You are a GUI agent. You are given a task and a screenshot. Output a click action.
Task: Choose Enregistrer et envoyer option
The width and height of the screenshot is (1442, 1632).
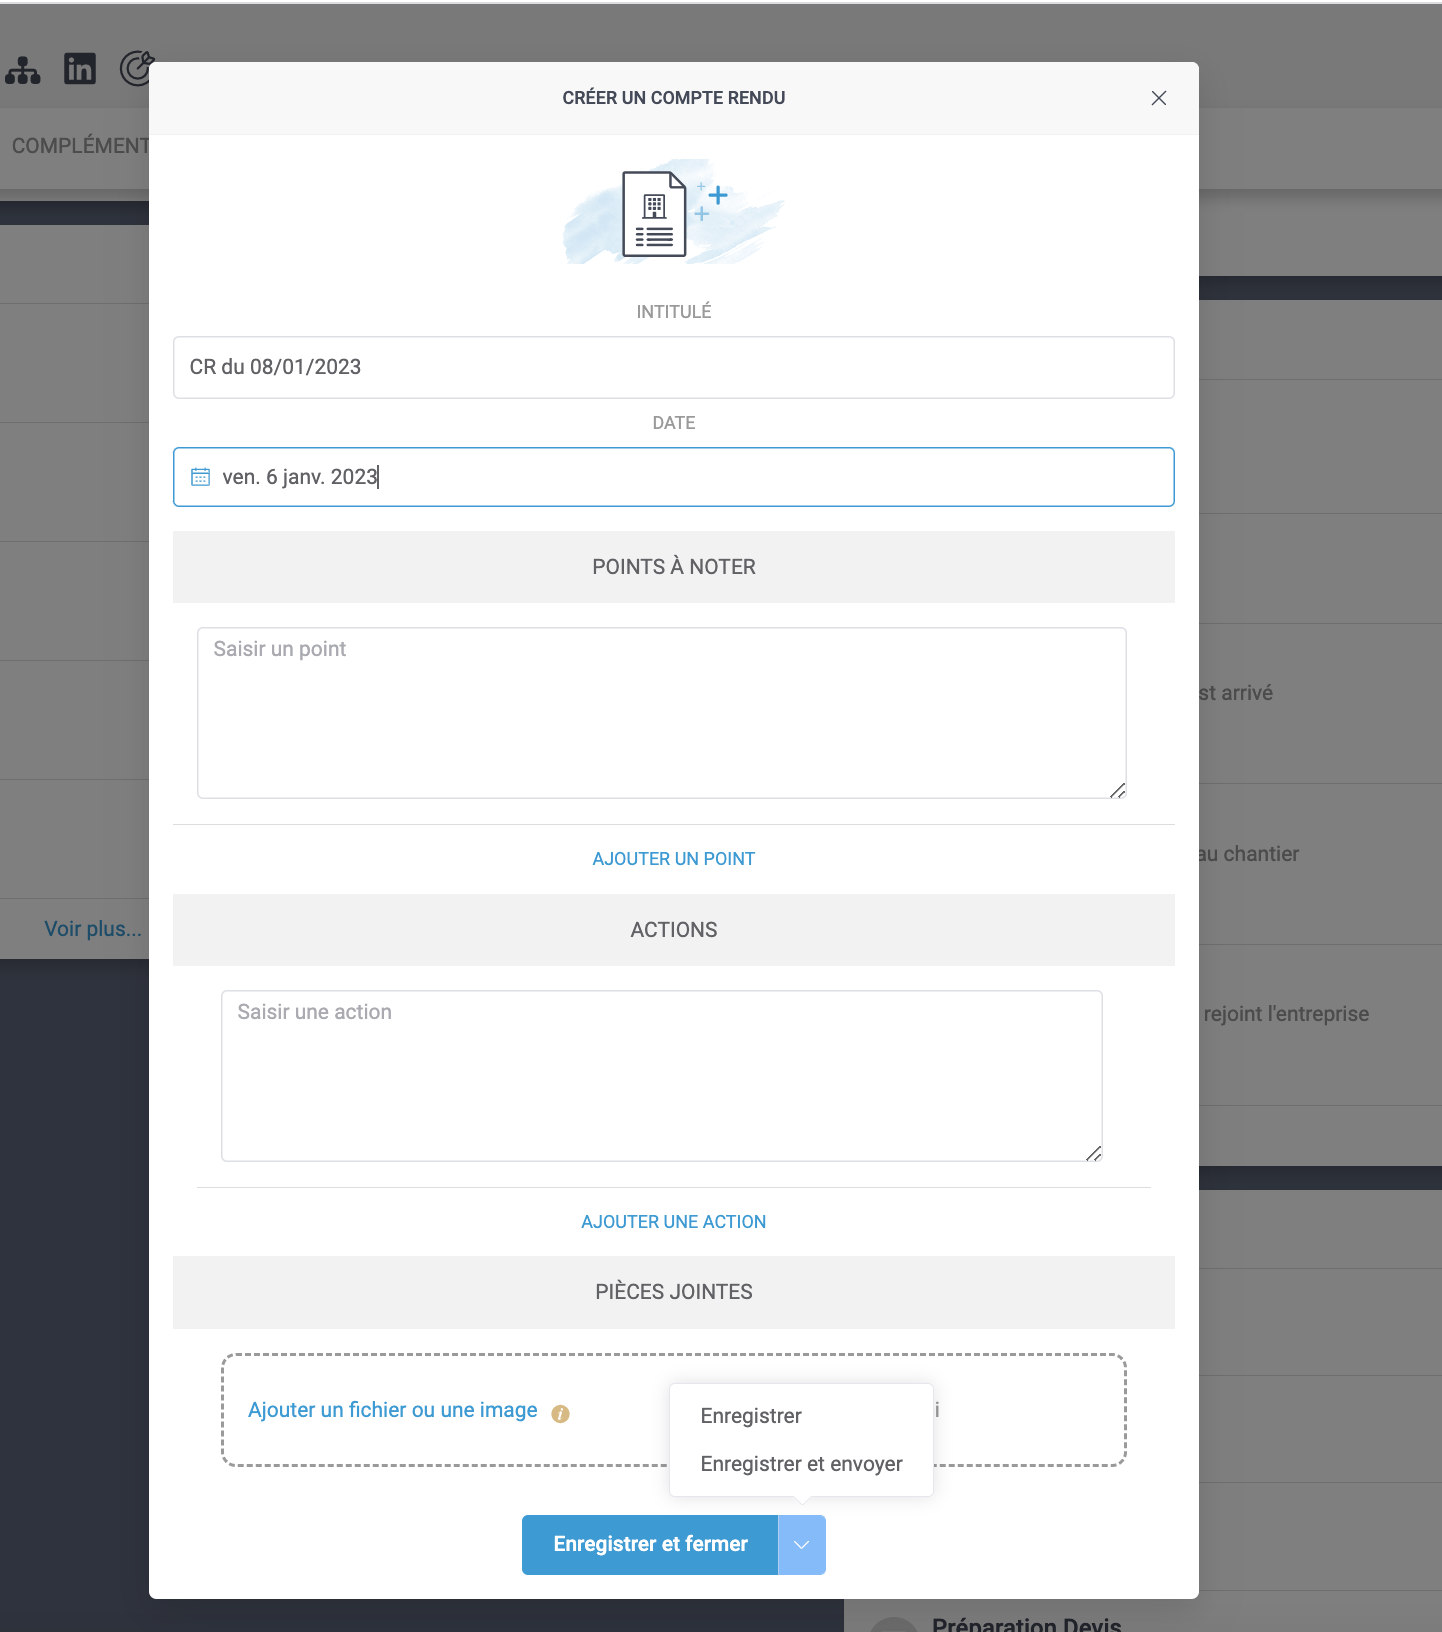(x=801, y=1464)
